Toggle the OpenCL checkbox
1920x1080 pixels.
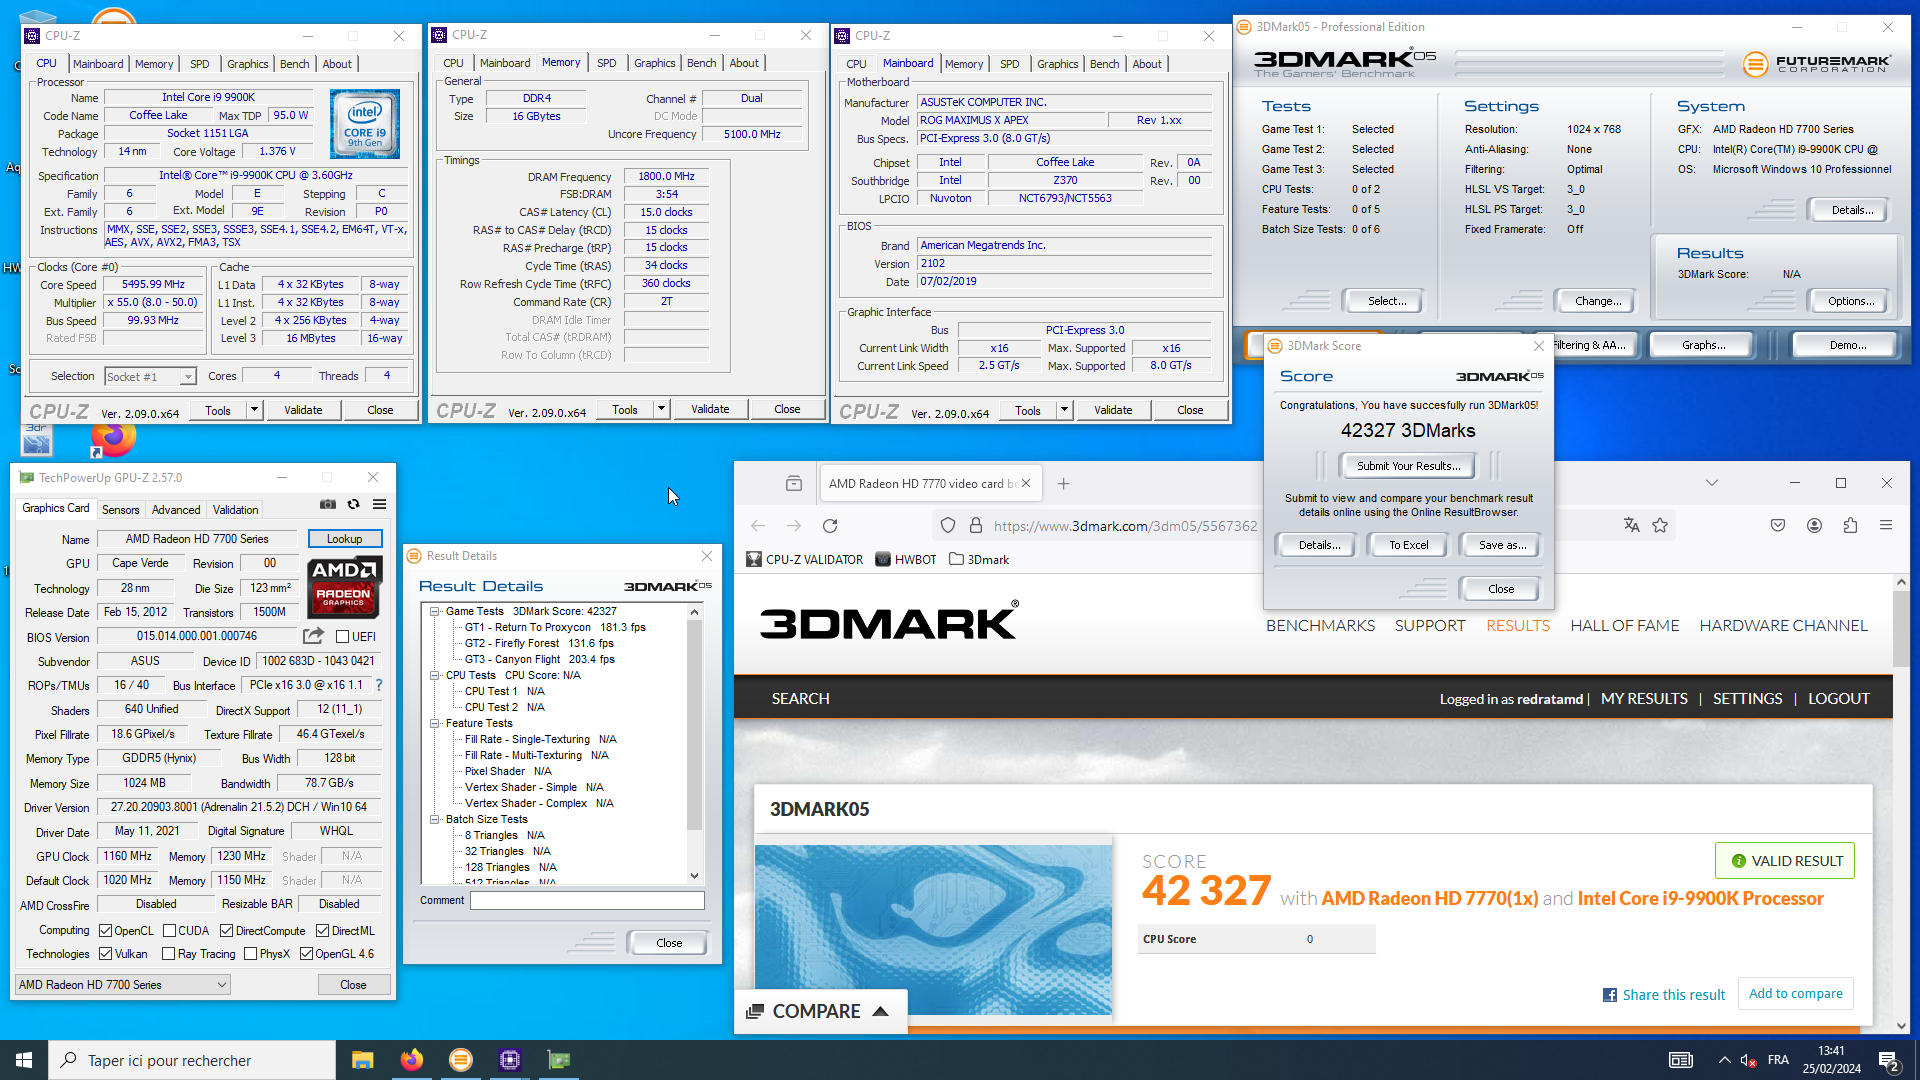click(105, 930)
